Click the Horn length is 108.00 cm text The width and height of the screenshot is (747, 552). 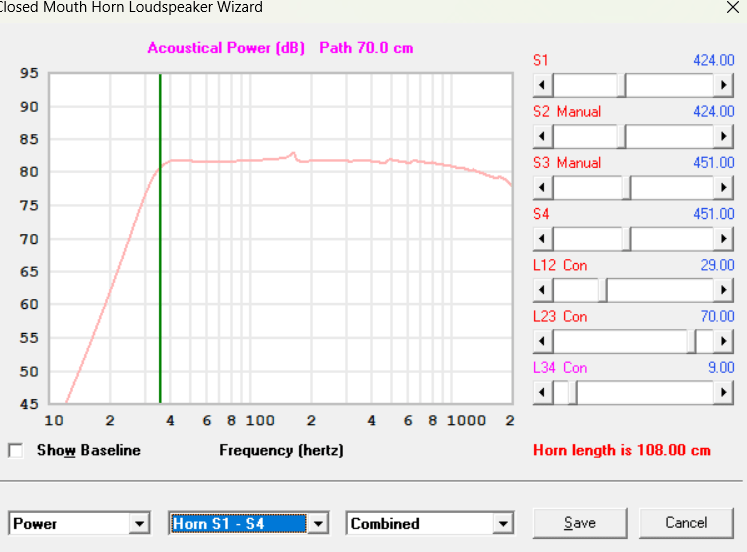click(x=622, y=450)
